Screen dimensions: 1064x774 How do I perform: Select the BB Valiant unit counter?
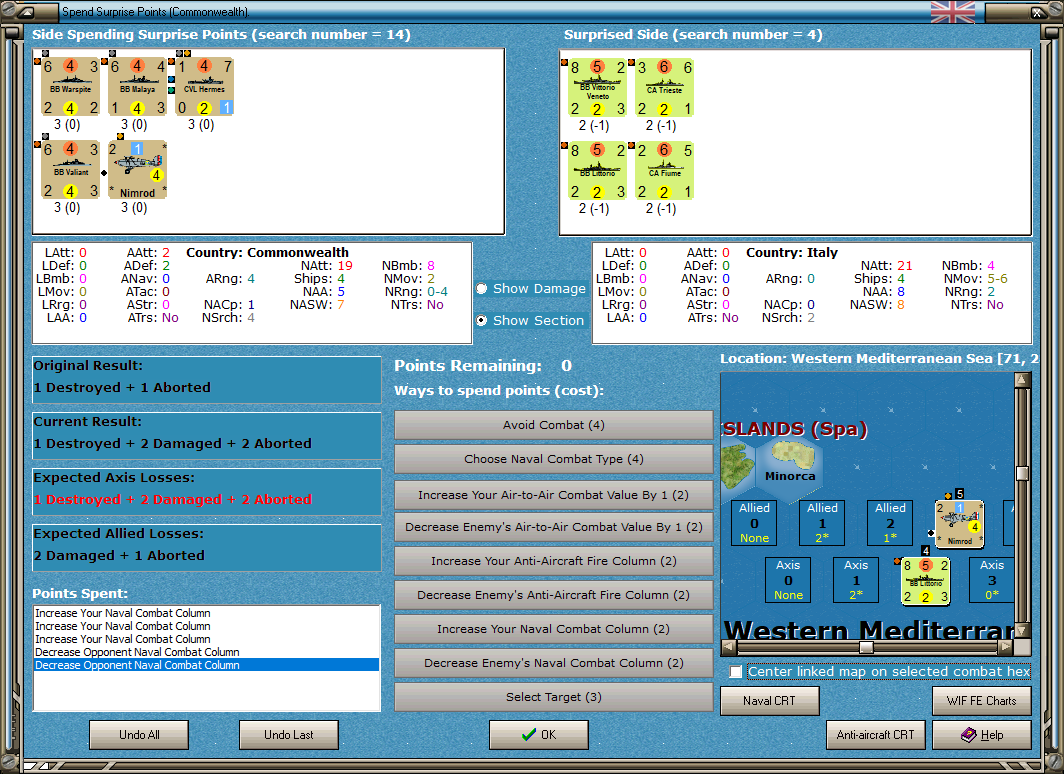point(71,170)
